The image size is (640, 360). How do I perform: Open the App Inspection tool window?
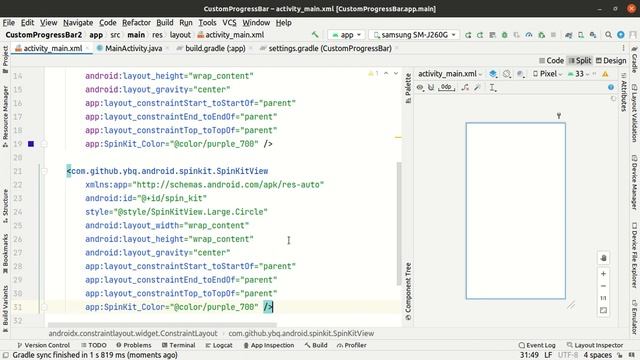point(269,345)
